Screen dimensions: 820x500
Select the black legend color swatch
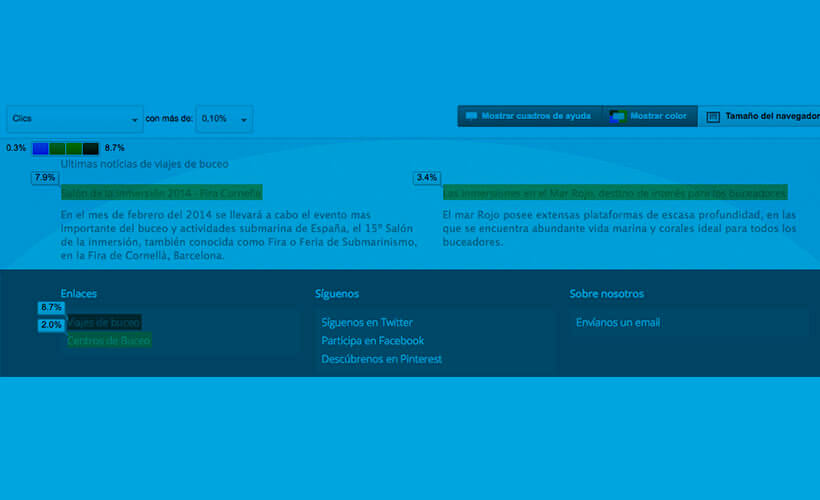pos(90,149)
